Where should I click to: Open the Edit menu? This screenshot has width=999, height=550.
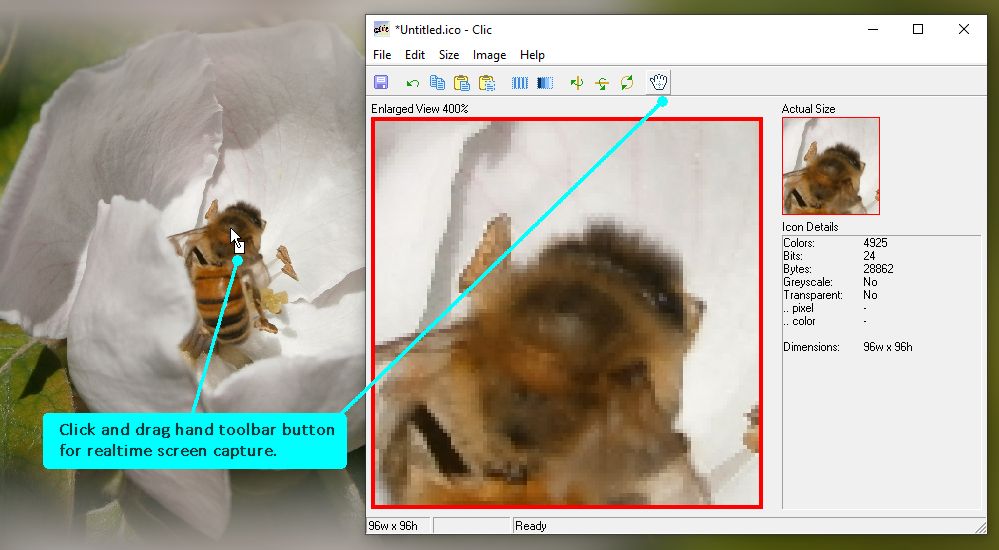tap(415, 55)
